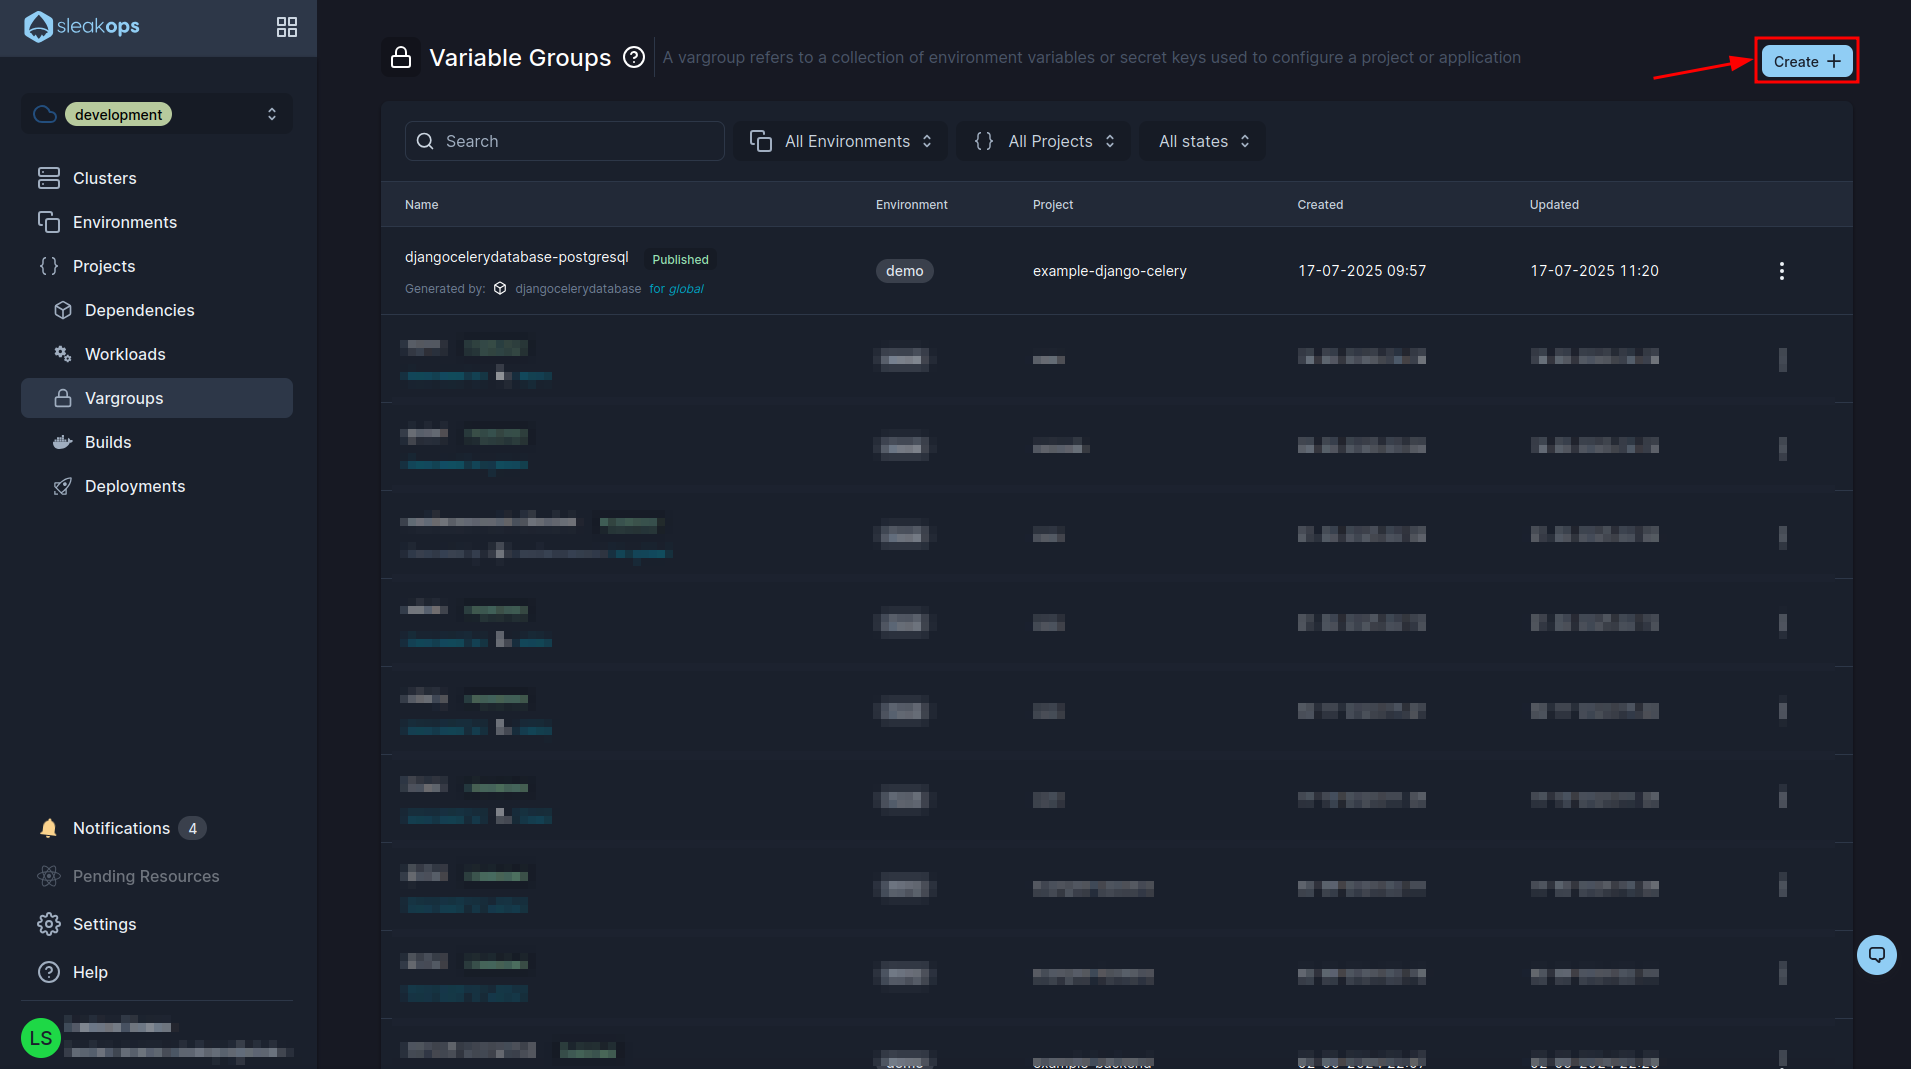
Task: Click the Builds docker whale icon
Action: tap(63, 442)
